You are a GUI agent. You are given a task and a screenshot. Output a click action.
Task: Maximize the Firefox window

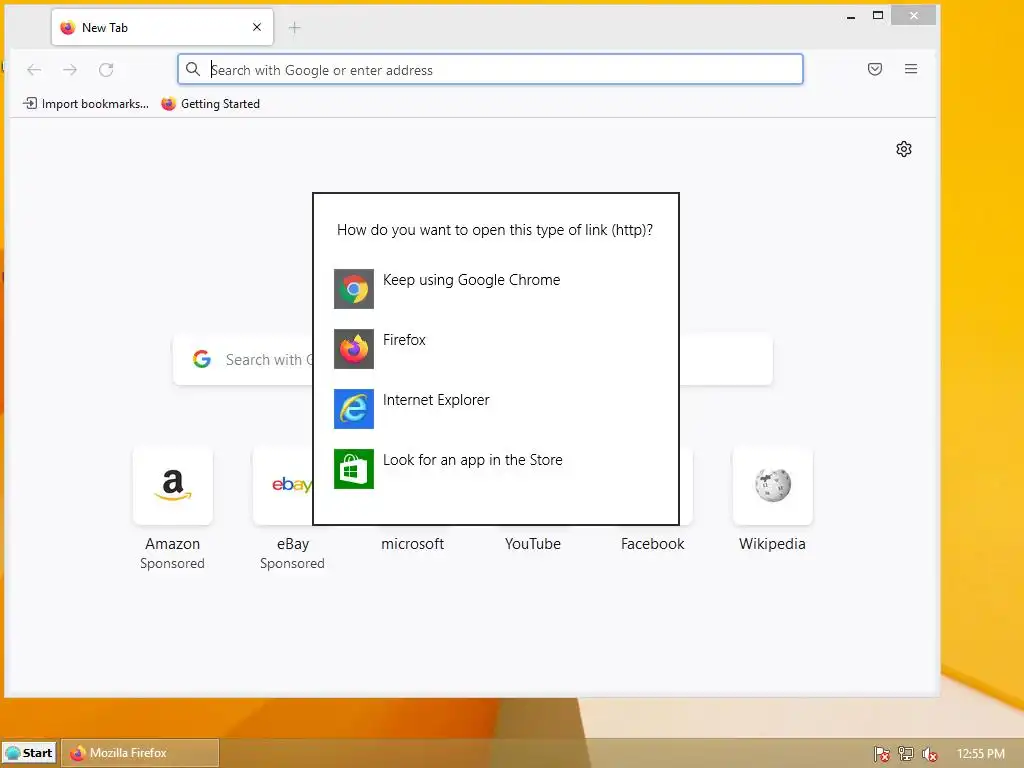pyautogui.click(x=878, y=16)
